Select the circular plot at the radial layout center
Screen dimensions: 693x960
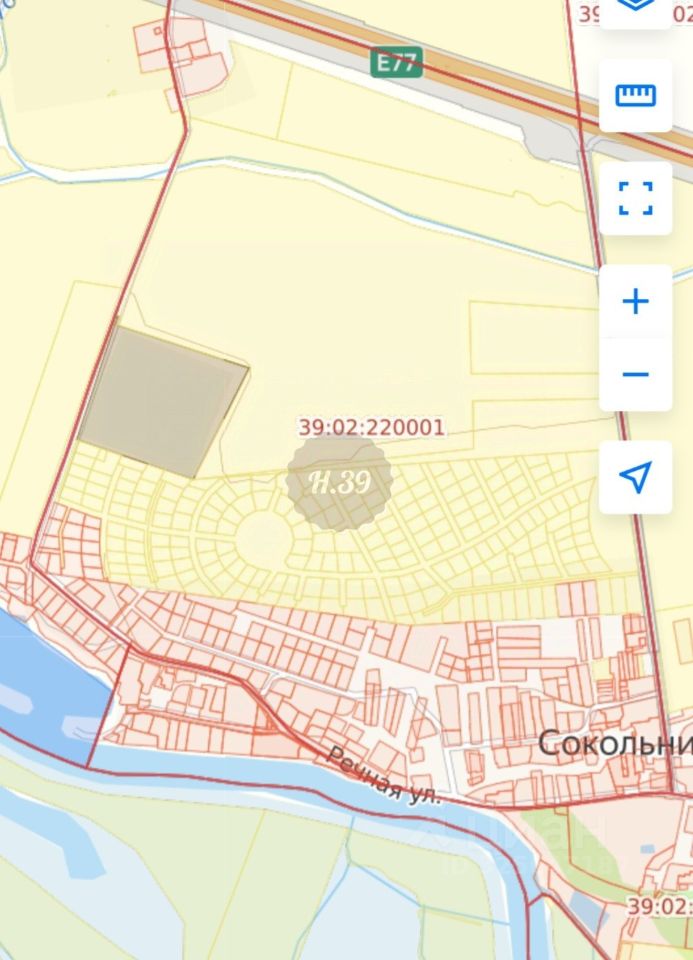[x=263, y=538]
